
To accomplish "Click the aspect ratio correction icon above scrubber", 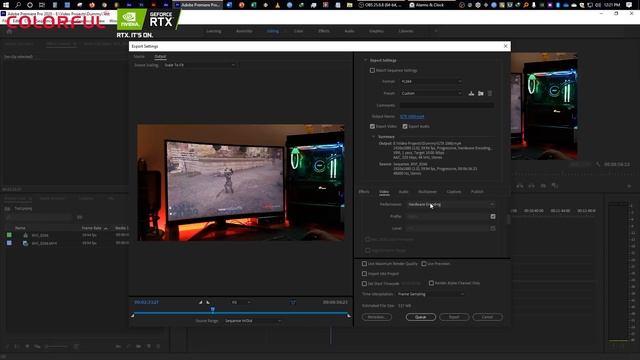I will coord(293,302).
